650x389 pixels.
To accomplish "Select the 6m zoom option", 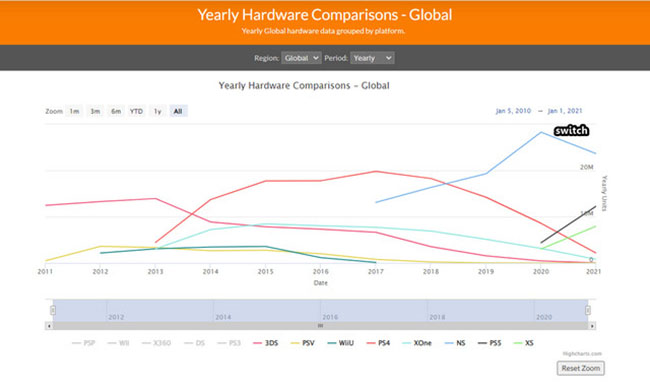I will click(116, 111).
